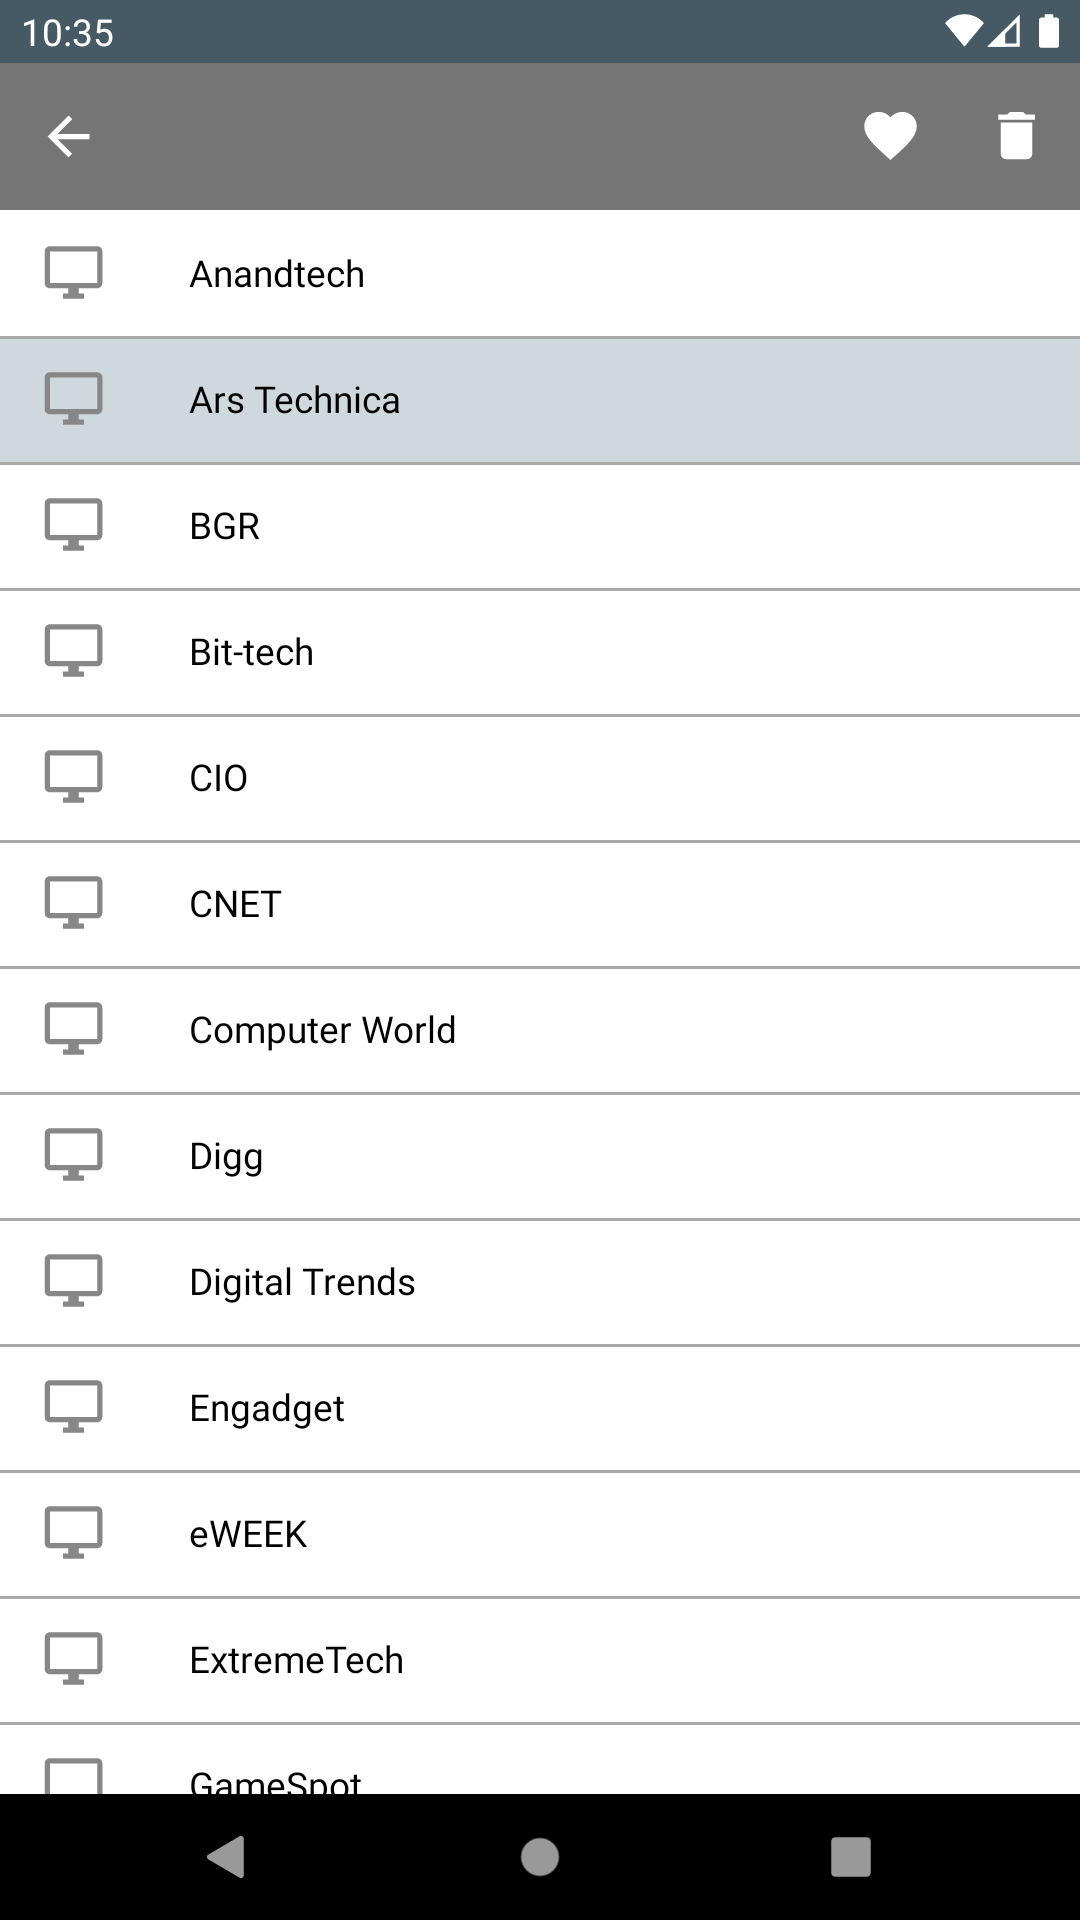1080x1920 pixels.
Task: Tap the back arrow icon
Action: 69,137
